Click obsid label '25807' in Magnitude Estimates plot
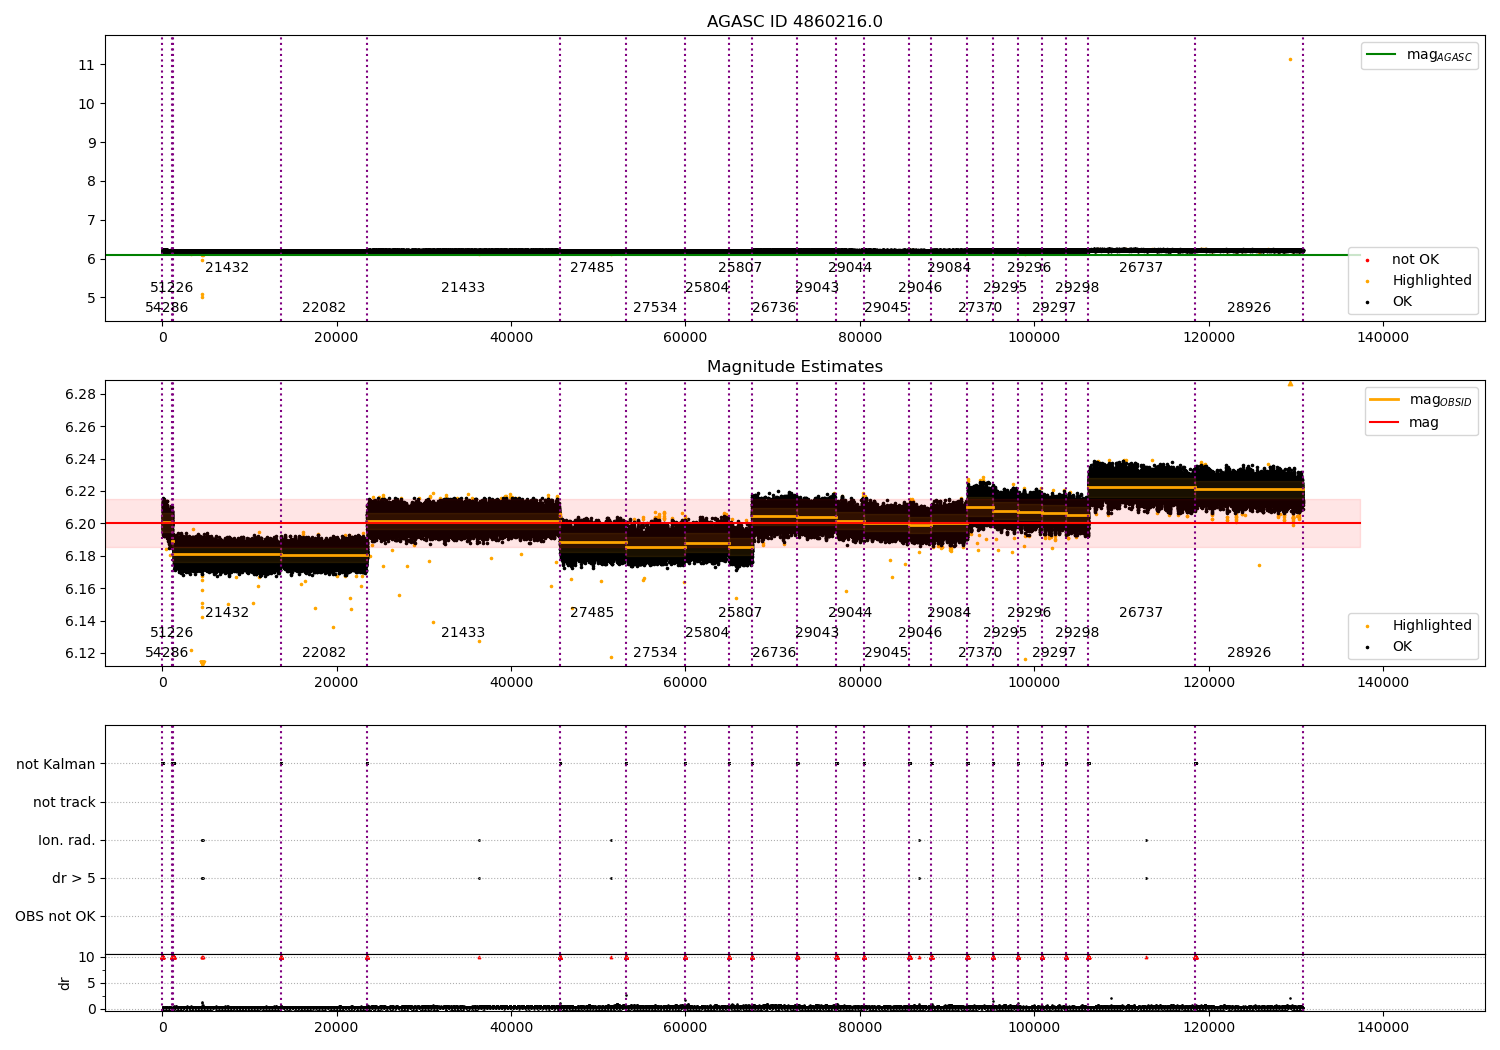Viewport: 1500px width, 1050px height. (740, 613)
